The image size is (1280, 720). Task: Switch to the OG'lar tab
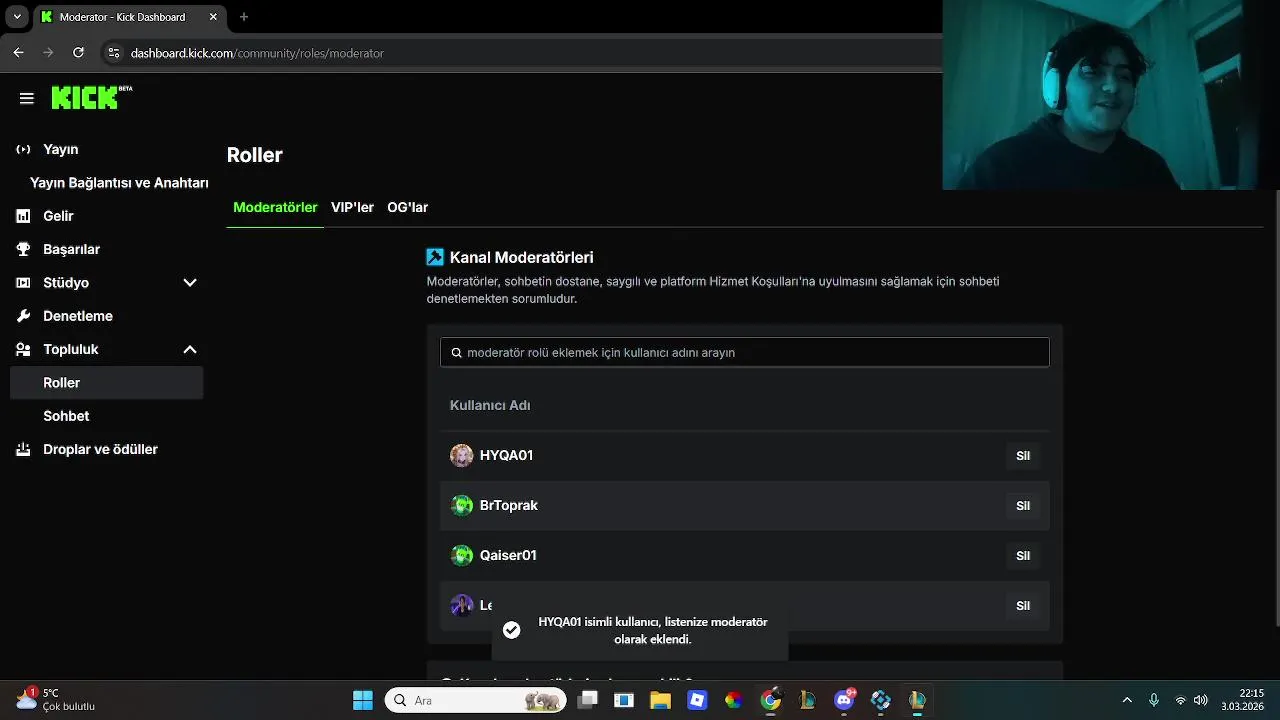[x=407, y=207]
